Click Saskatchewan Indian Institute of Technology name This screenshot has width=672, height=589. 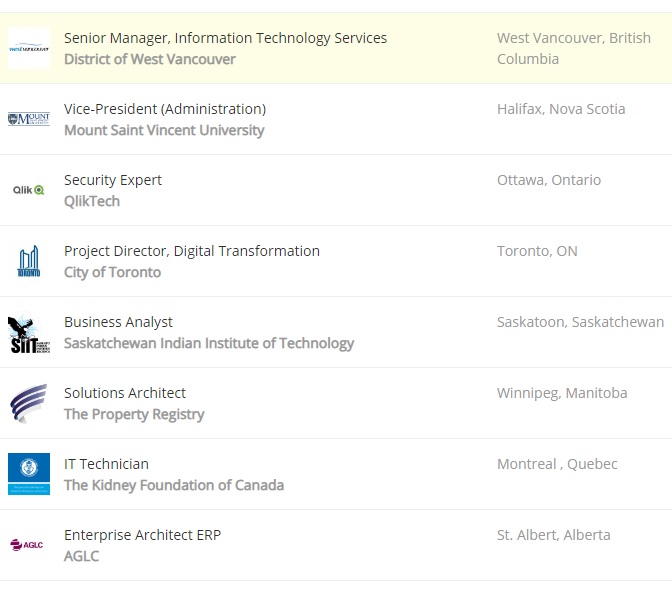[x=209, y=343]
